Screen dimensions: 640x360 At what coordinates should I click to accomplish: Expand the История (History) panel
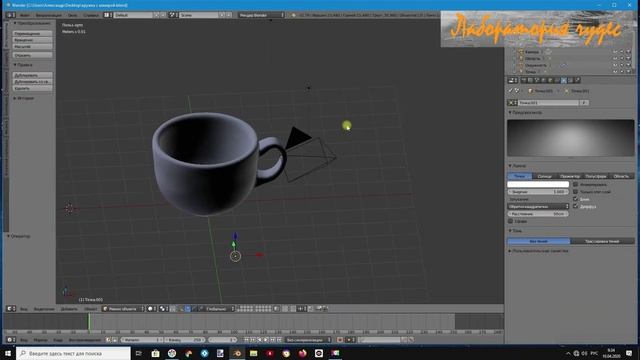(24, 98)
